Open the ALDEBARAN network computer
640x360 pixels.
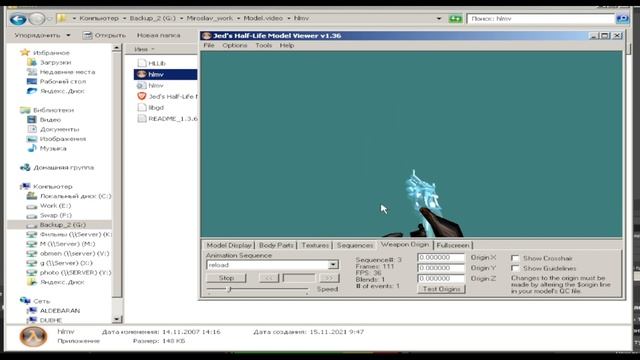(x=53, y=311)
